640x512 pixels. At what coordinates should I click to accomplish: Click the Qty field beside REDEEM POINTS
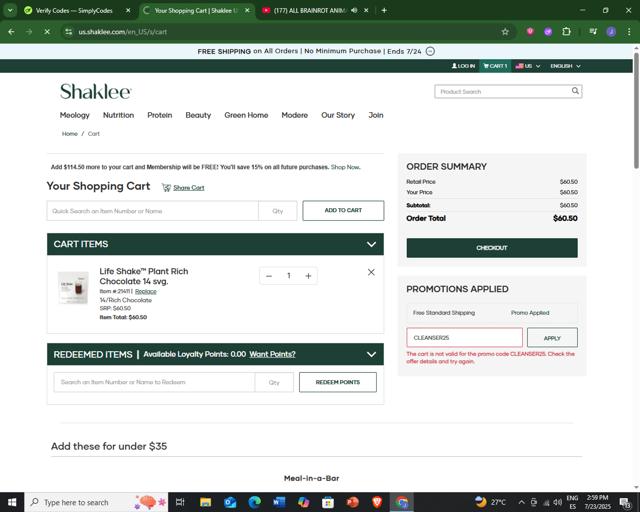pos(274,382)
